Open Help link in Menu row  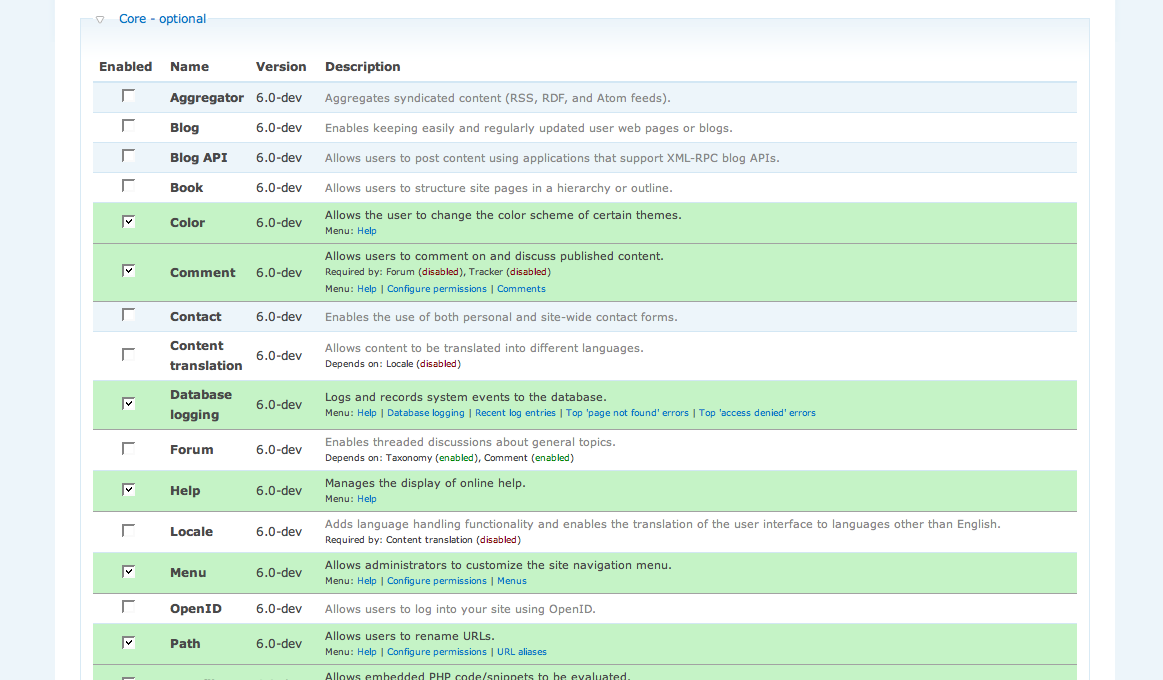(366, 581)
